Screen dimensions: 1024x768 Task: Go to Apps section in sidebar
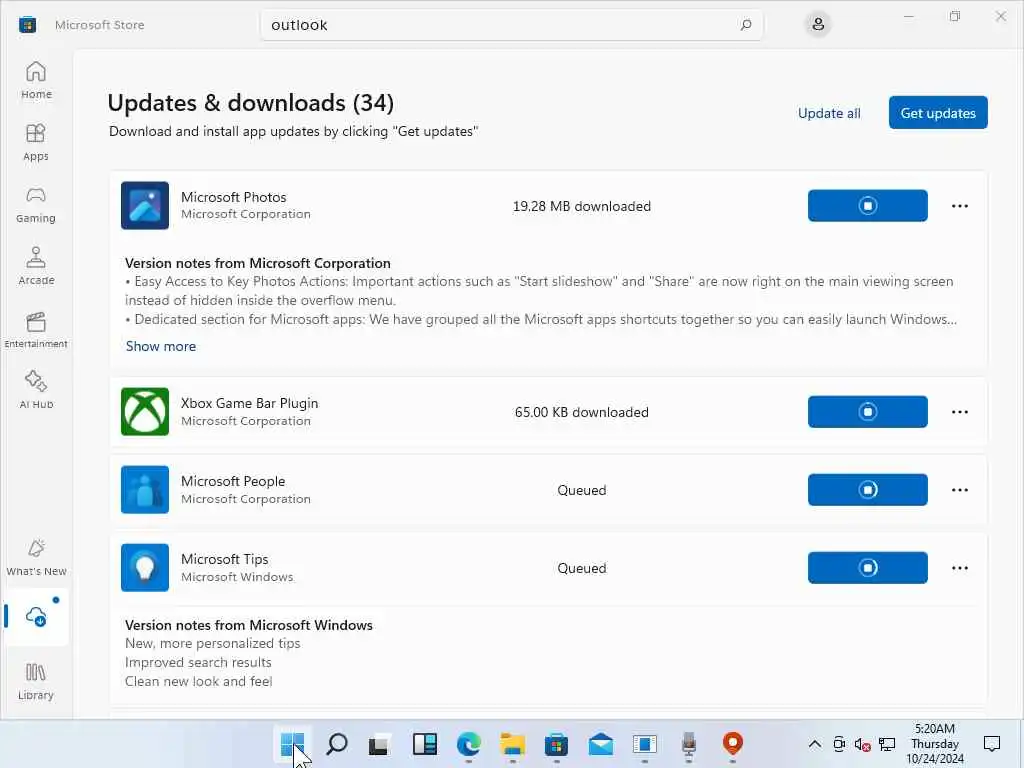[36, 142]
